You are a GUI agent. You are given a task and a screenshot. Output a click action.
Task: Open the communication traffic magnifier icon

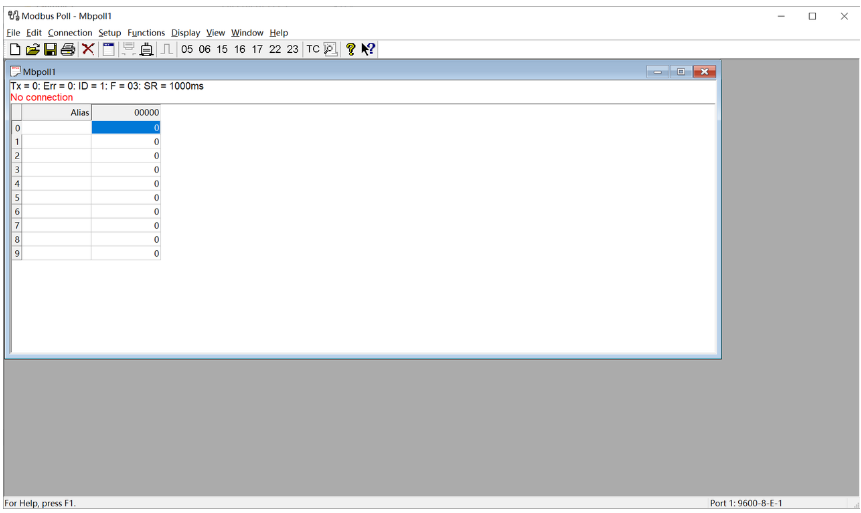tap(330, 49)
